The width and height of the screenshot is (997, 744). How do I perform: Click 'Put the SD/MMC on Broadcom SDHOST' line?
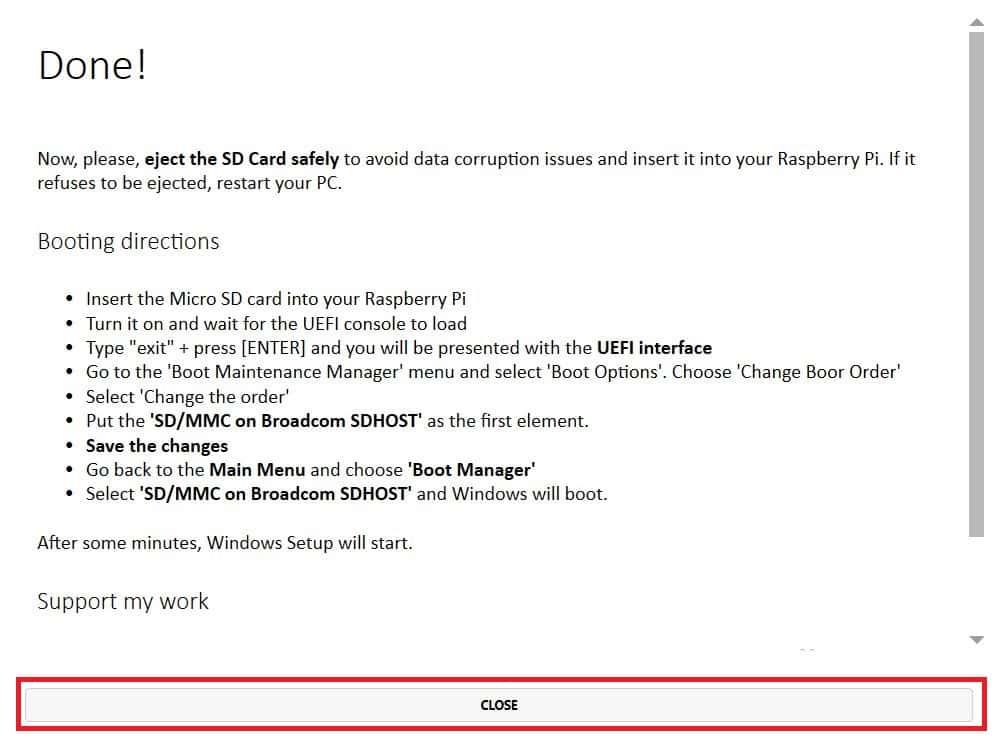click(x=337, y=421)
